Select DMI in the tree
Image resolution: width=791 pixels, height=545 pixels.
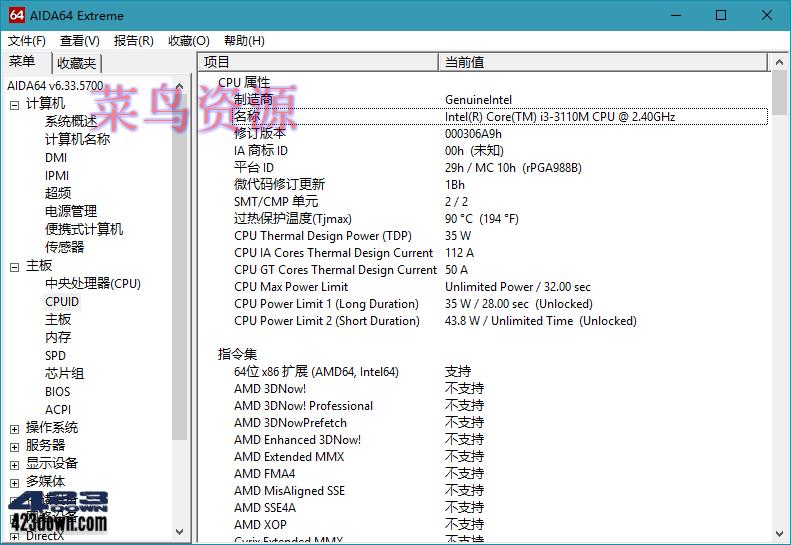55,157
